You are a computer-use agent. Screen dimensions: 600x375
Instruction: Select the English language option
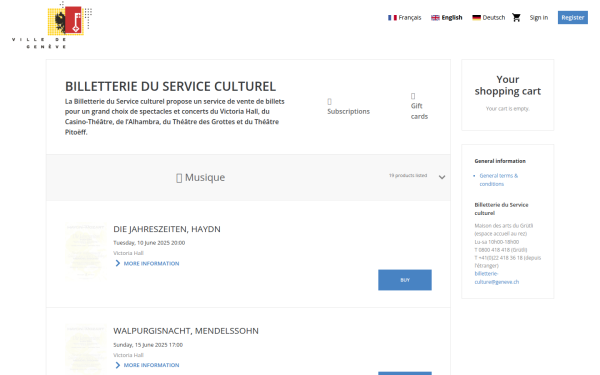(x=447, y=18)
